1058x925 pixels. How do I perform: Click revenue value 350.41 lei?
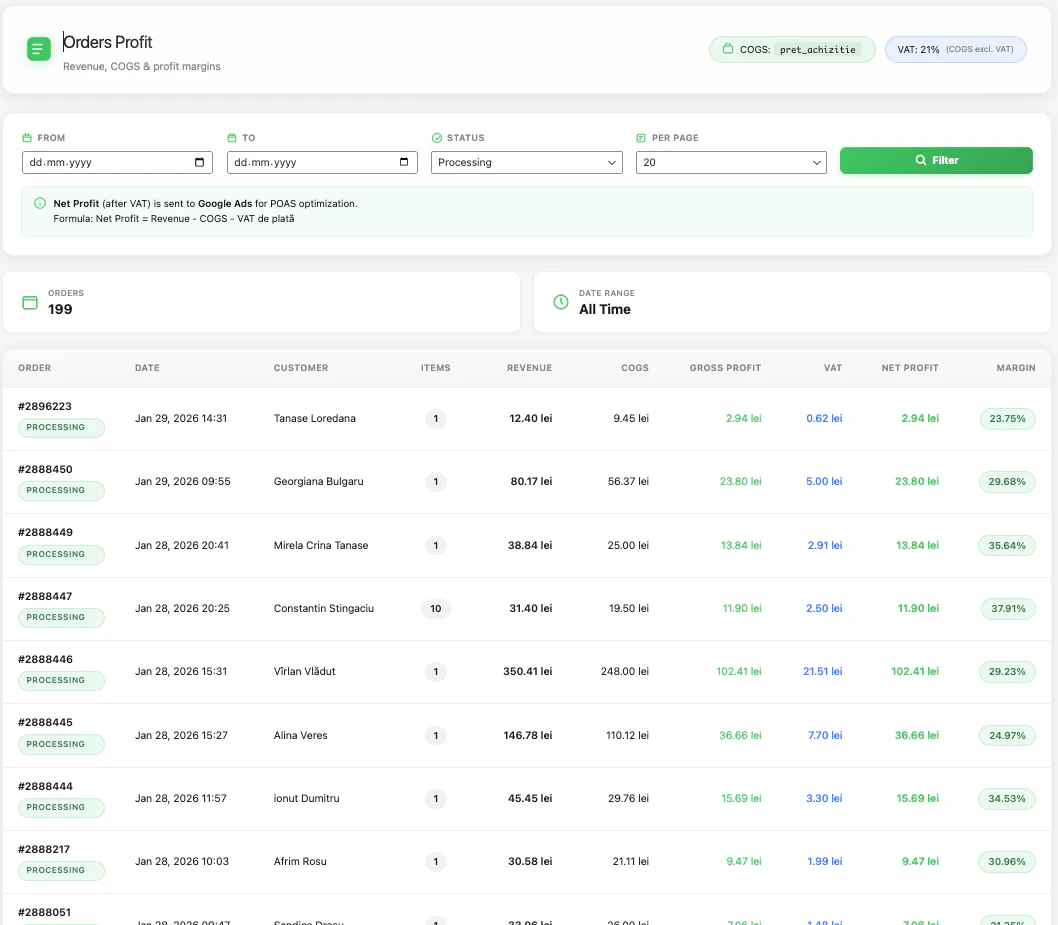pos(528,671)
